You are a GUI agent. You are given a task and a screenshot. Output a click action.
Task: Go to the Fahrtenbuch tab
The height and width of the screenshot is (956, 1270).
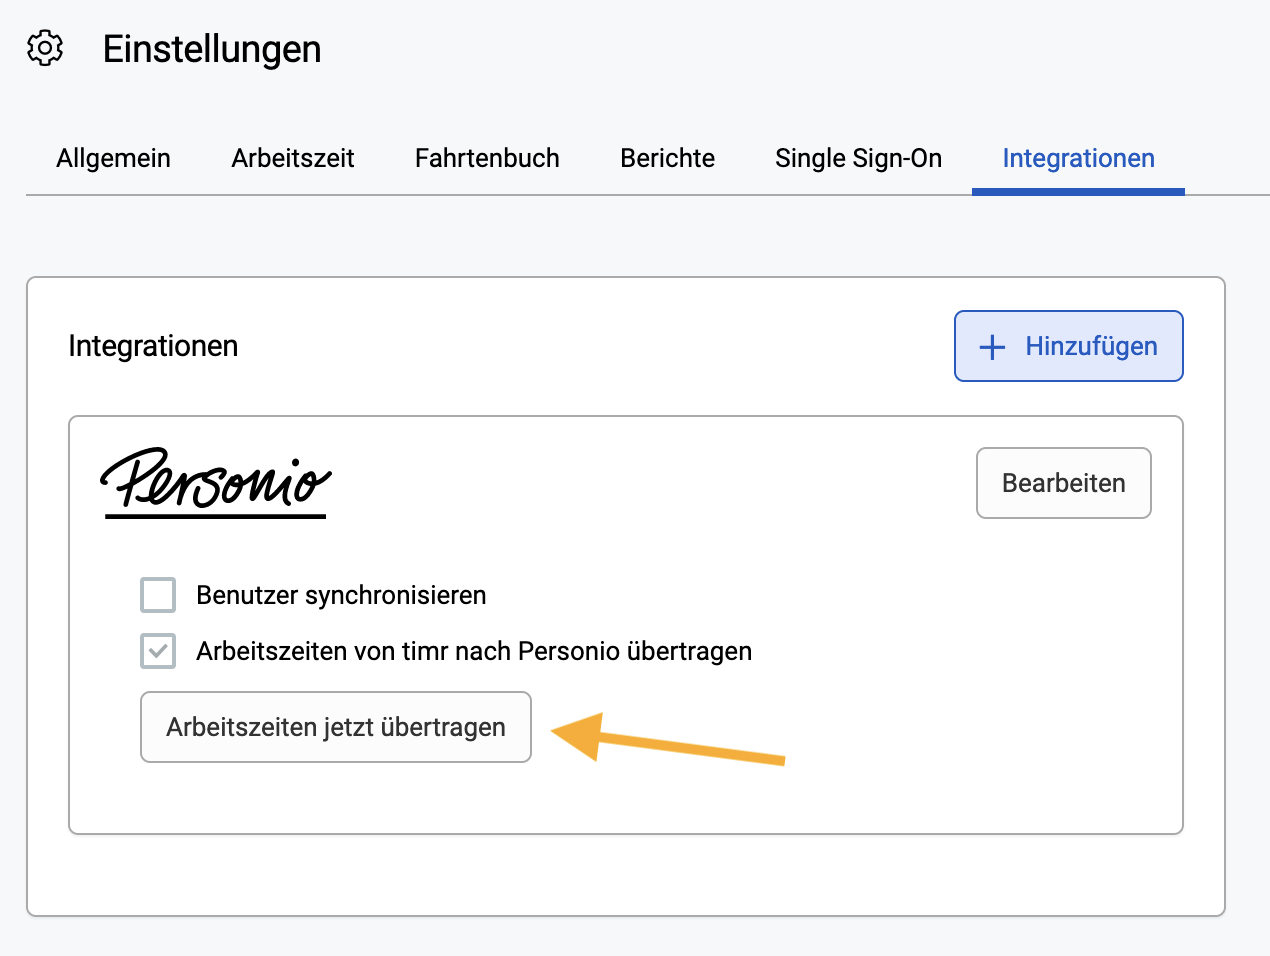[x=487, y=158]
